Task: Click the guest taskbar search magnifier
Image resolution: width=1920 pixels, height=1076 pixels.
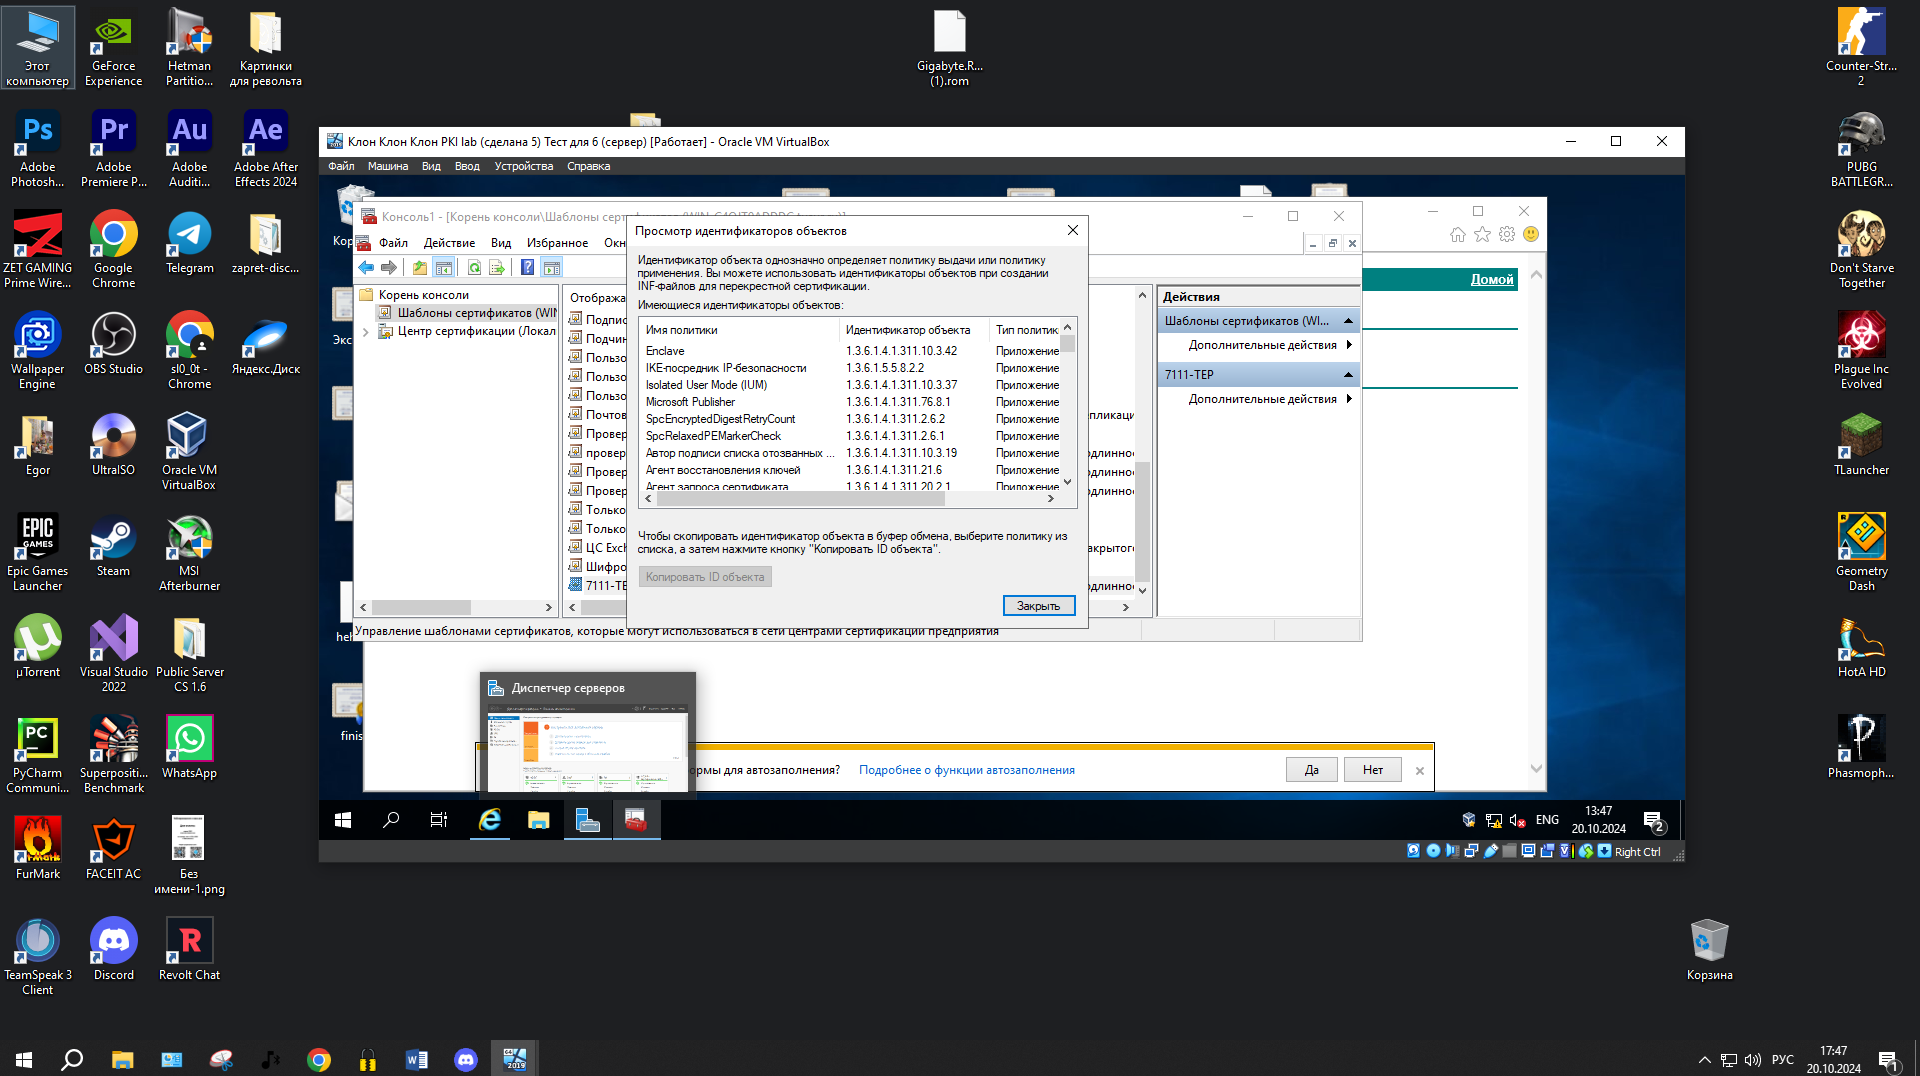Action: 391,820
